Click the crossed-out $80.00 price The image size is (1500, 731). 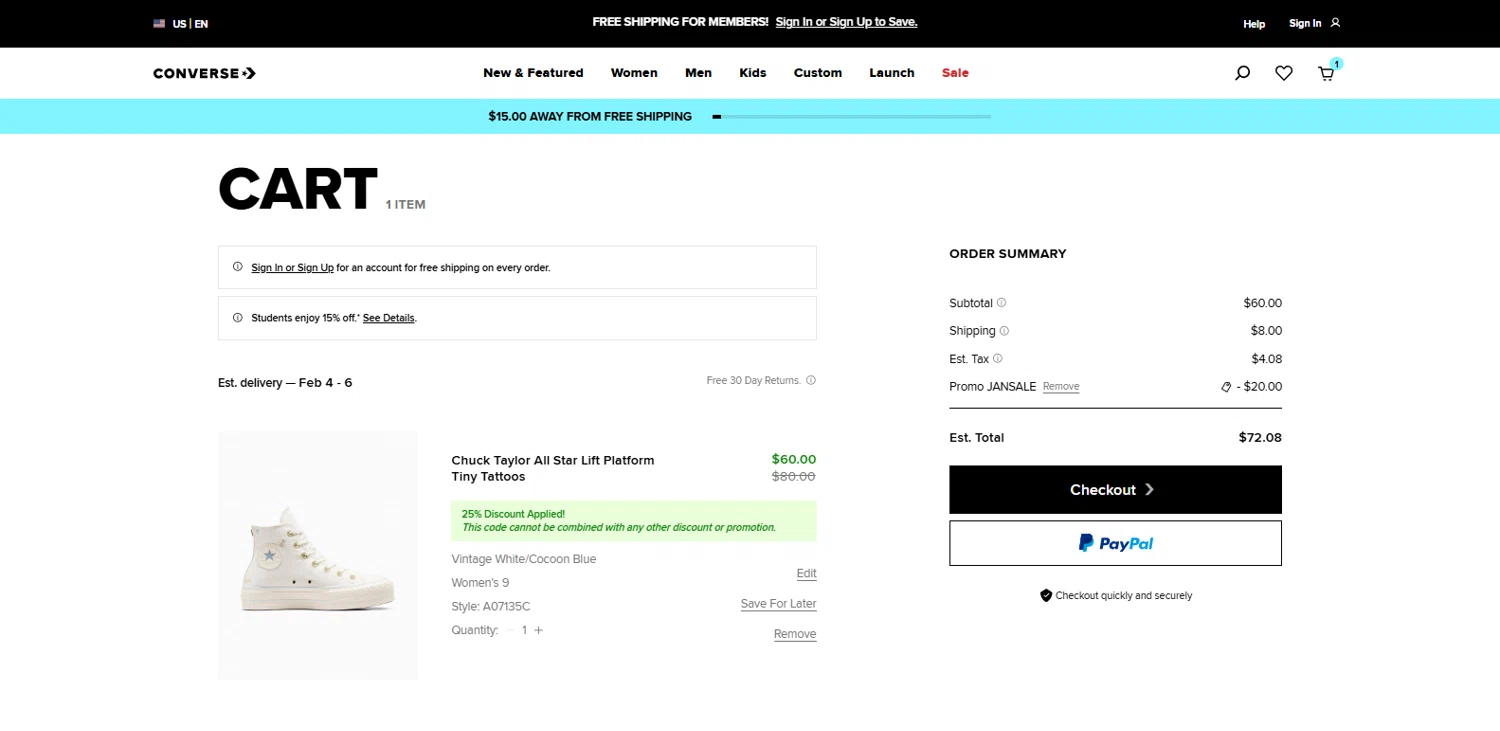794,477
